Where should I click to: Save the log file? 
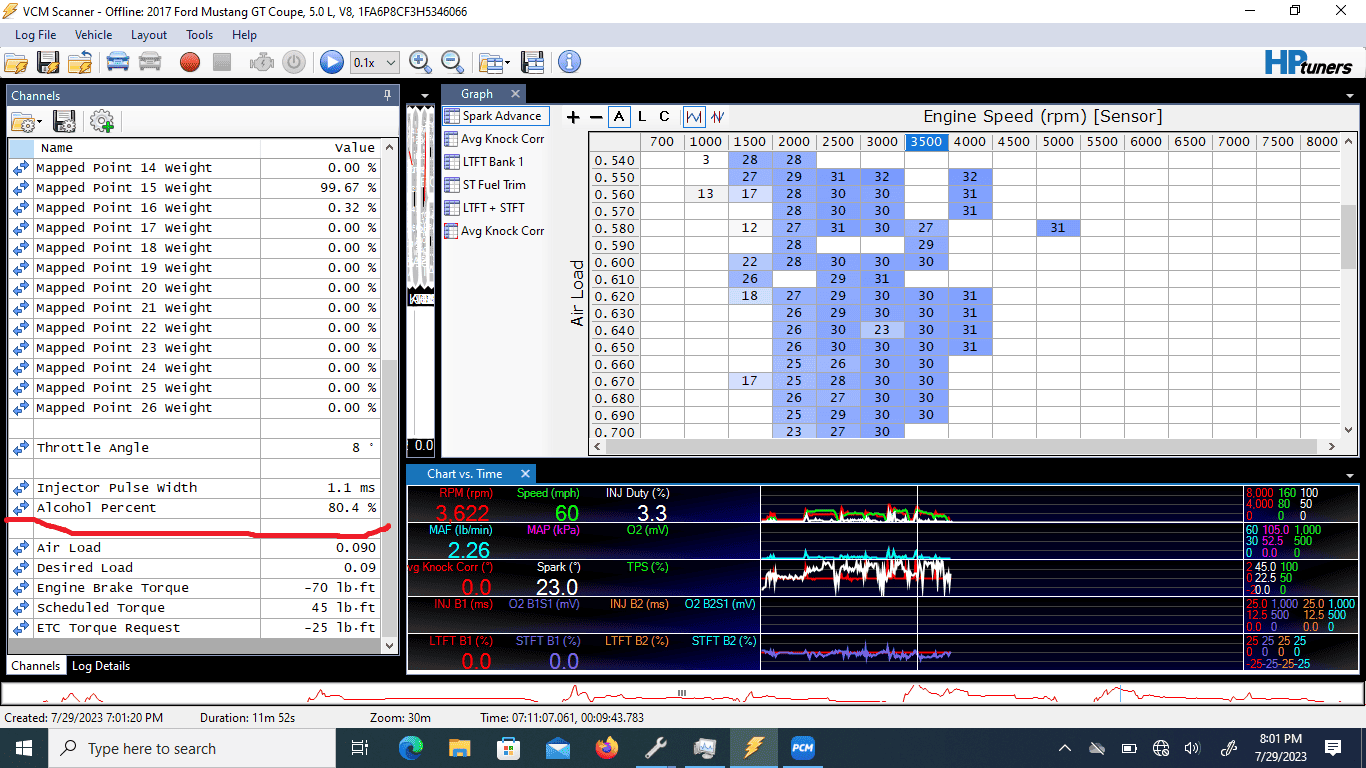(48, 62)
